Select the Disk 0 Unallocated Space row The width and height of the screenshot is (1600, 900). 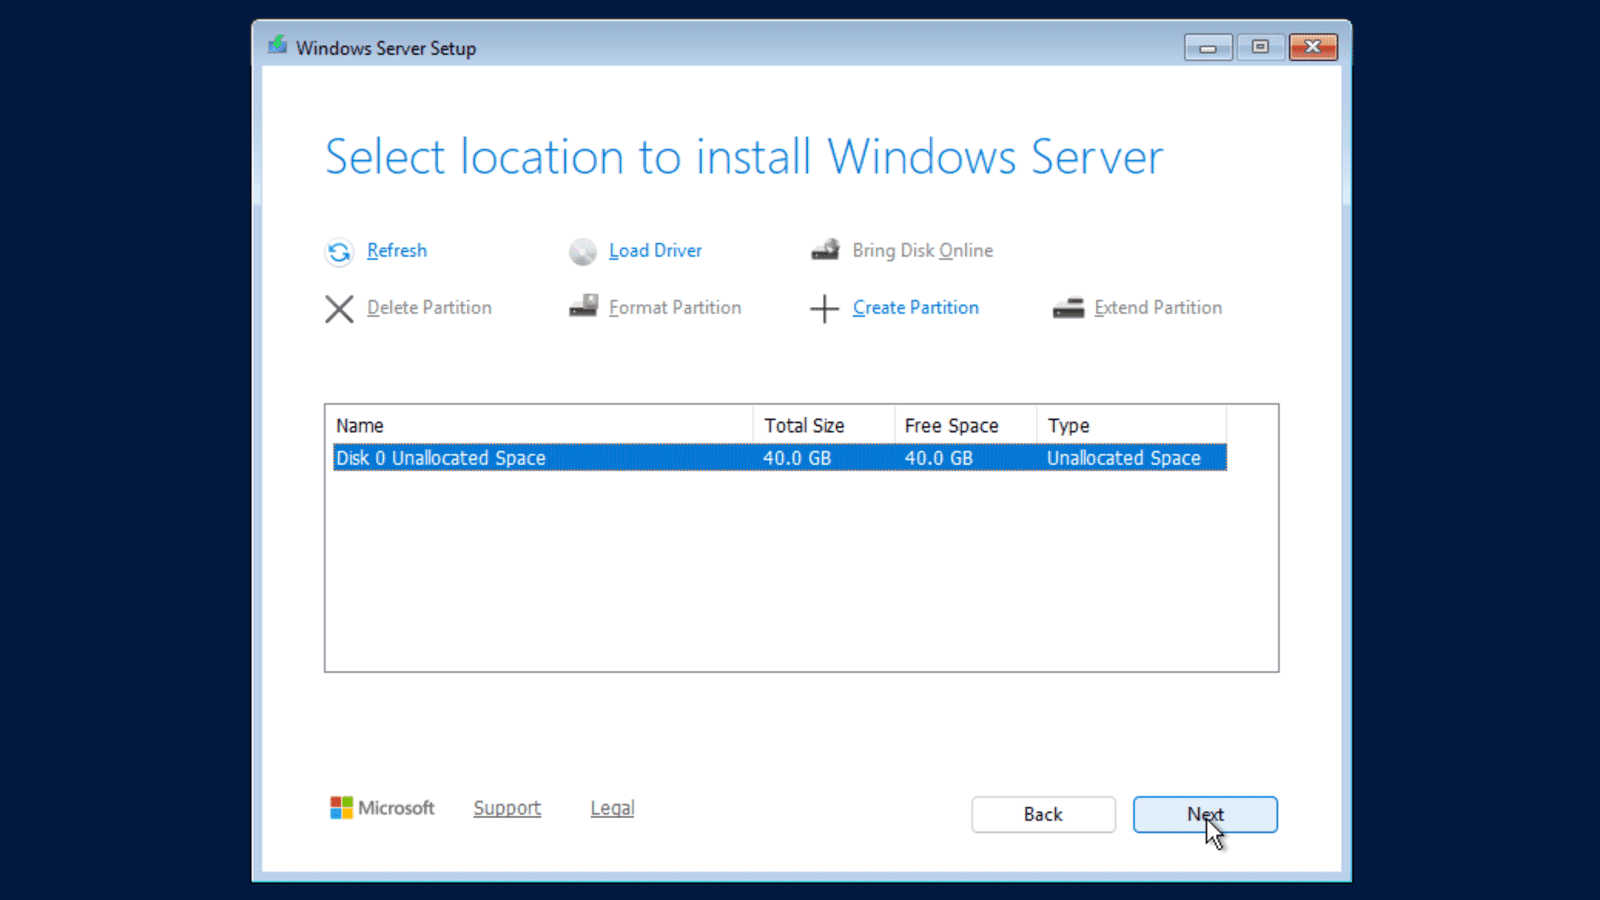click(780, 457)
